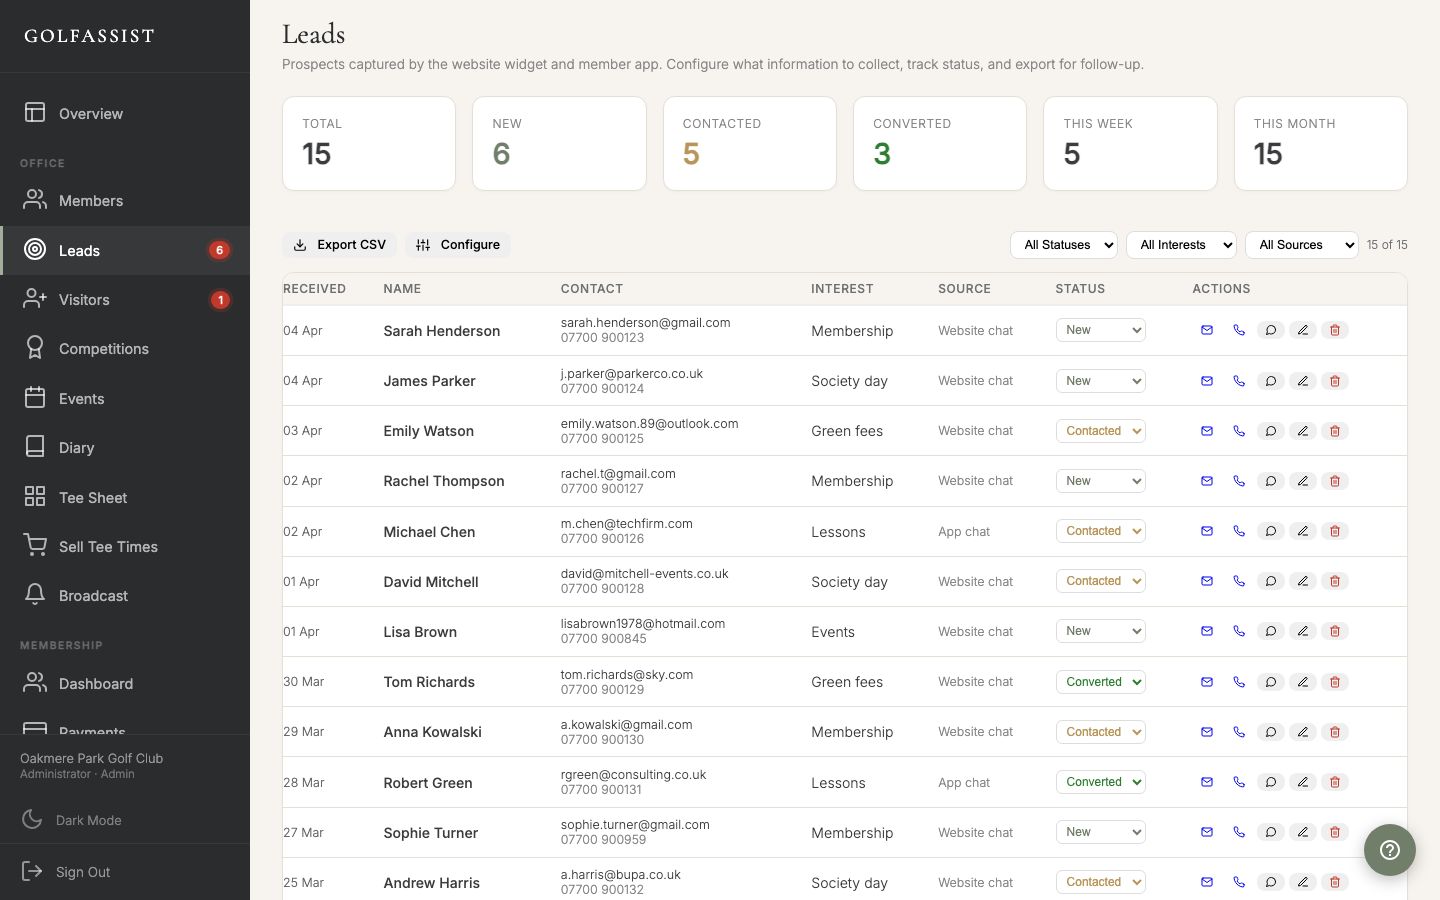Sign Out of GolfAssist
Screen dimensions: 1440x900
(x=82, y=871)
